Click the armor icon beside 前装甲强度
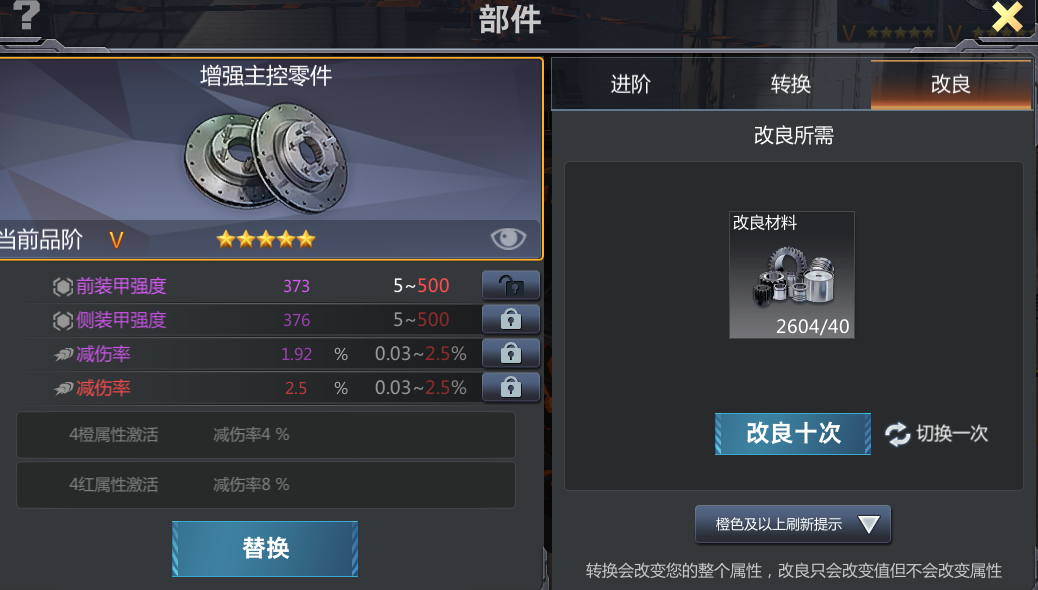1038x590 pixels. tap(62, 287)
